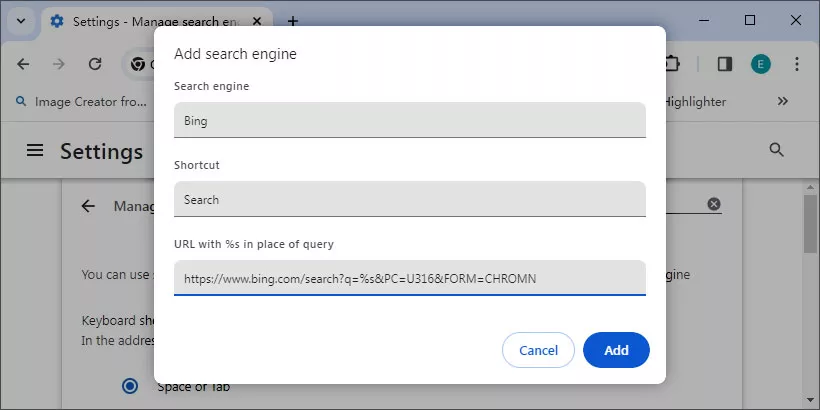Screen dimensions: 820x410
Task: Open the tab search dropdown arrow
Action: [x=21, y=21]
